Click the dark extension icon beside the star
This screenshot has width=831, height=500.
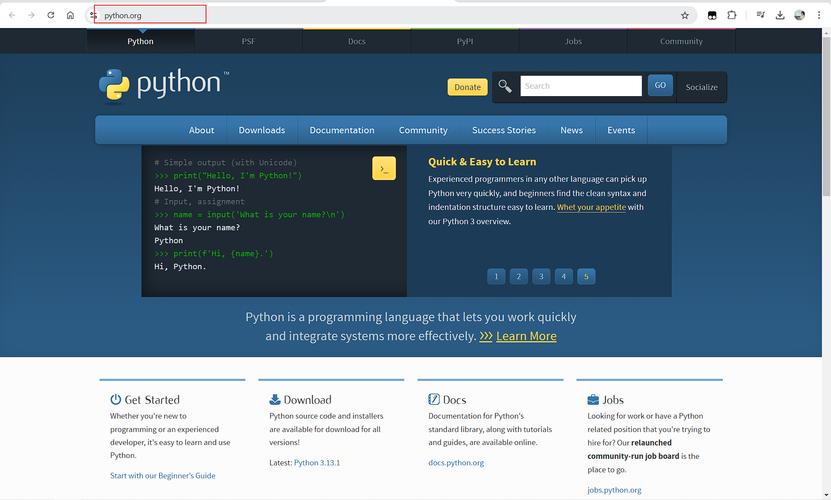pyautogui.click(x=712, y=15)
